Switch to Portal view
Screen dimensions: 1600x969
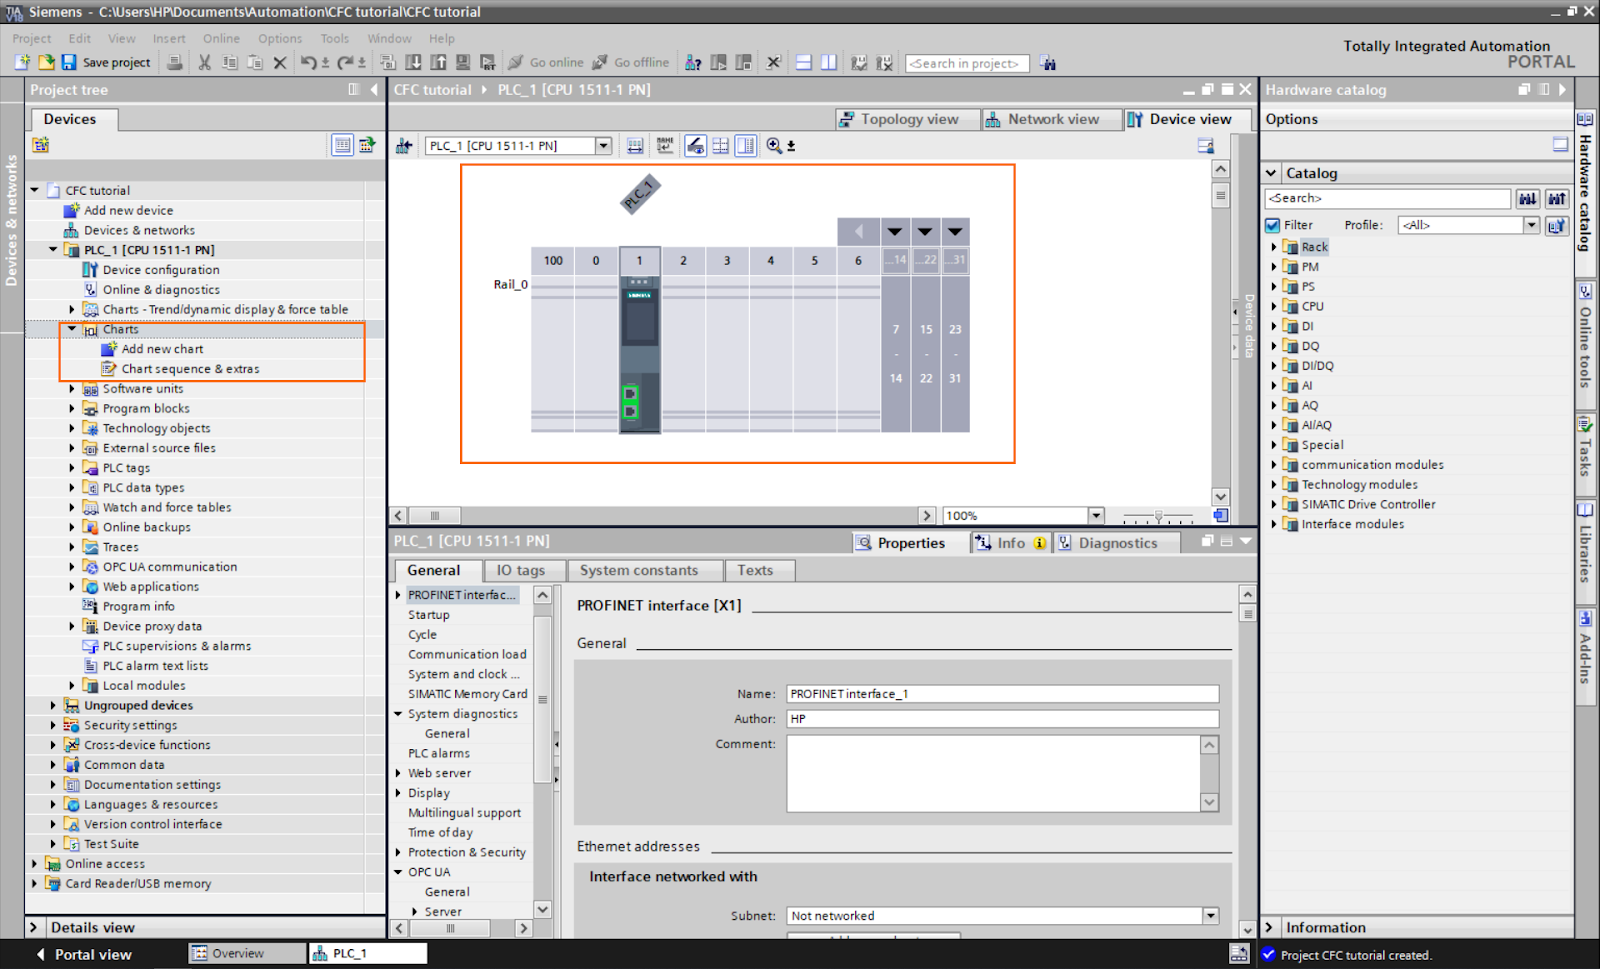(84, 954)
